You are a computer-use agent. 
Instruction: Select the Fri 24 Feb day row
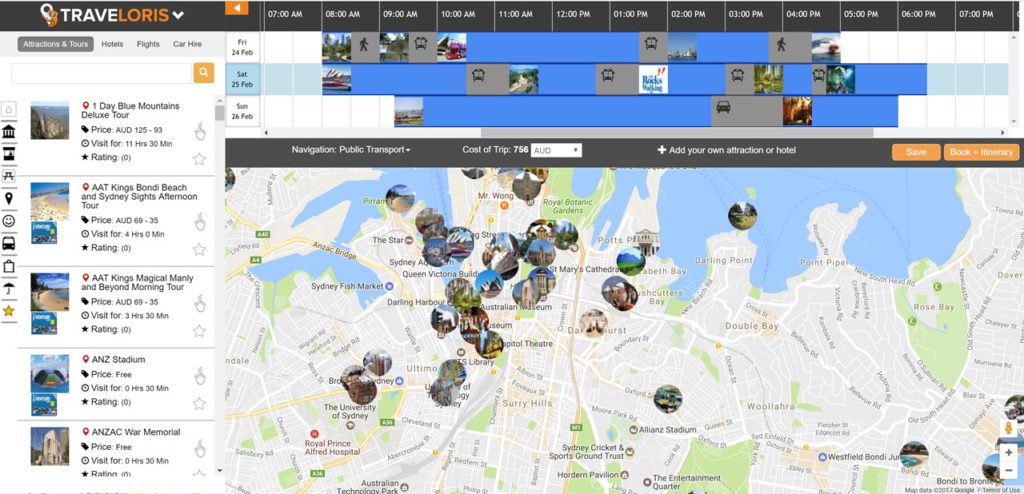[x=242, y=47]
